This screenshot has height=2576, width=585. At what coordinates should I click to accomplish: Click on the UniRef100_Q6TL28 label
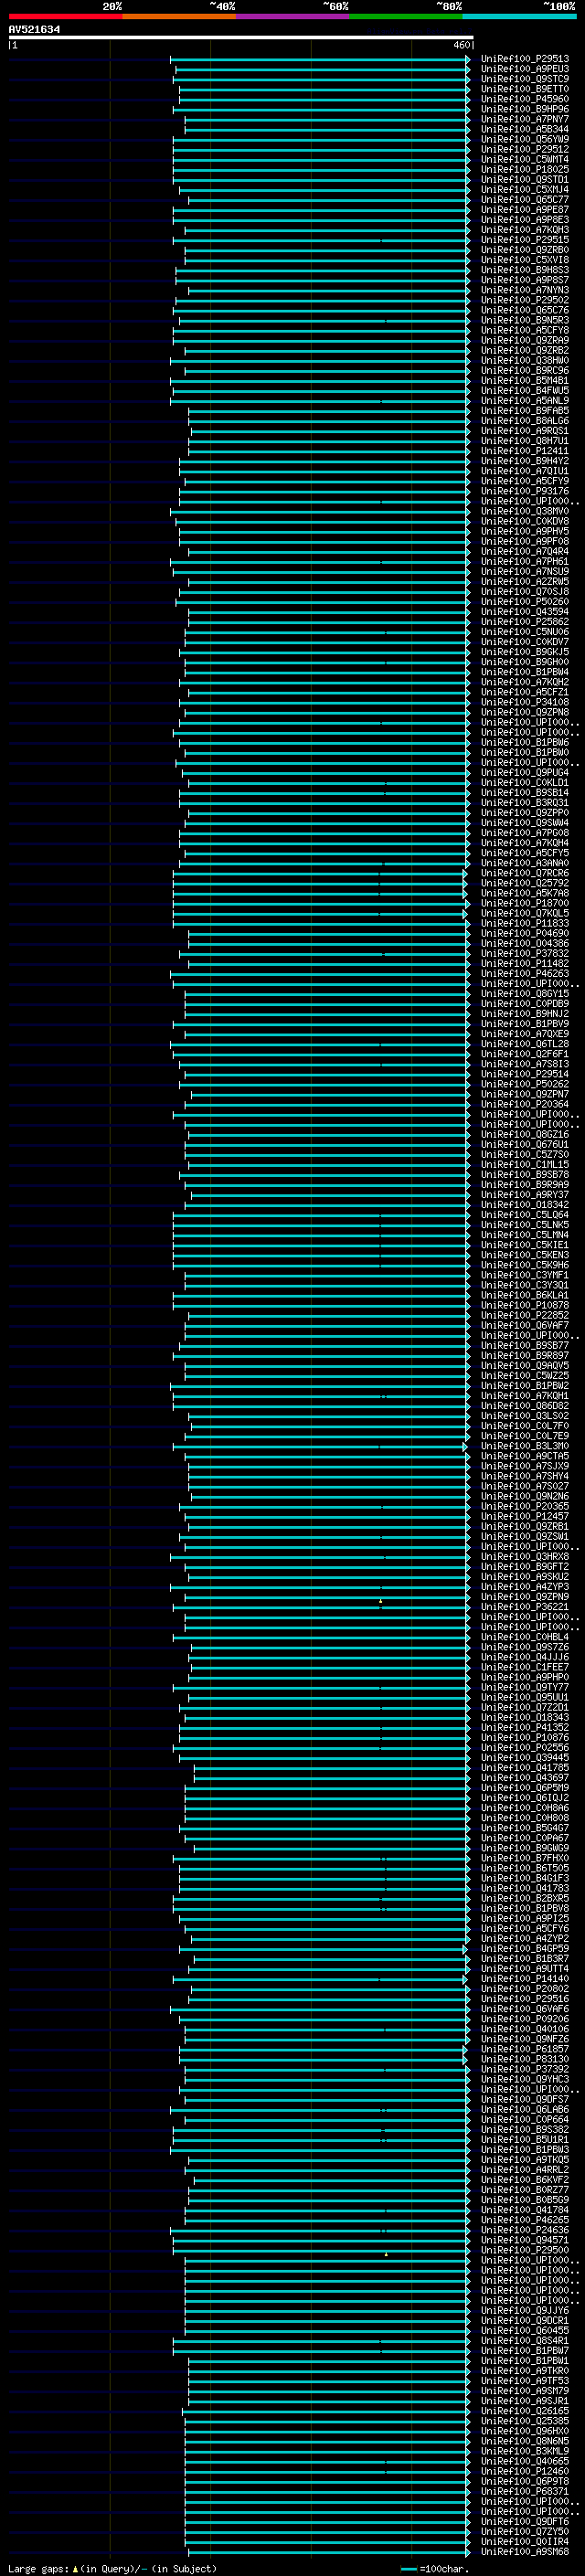524,1044
